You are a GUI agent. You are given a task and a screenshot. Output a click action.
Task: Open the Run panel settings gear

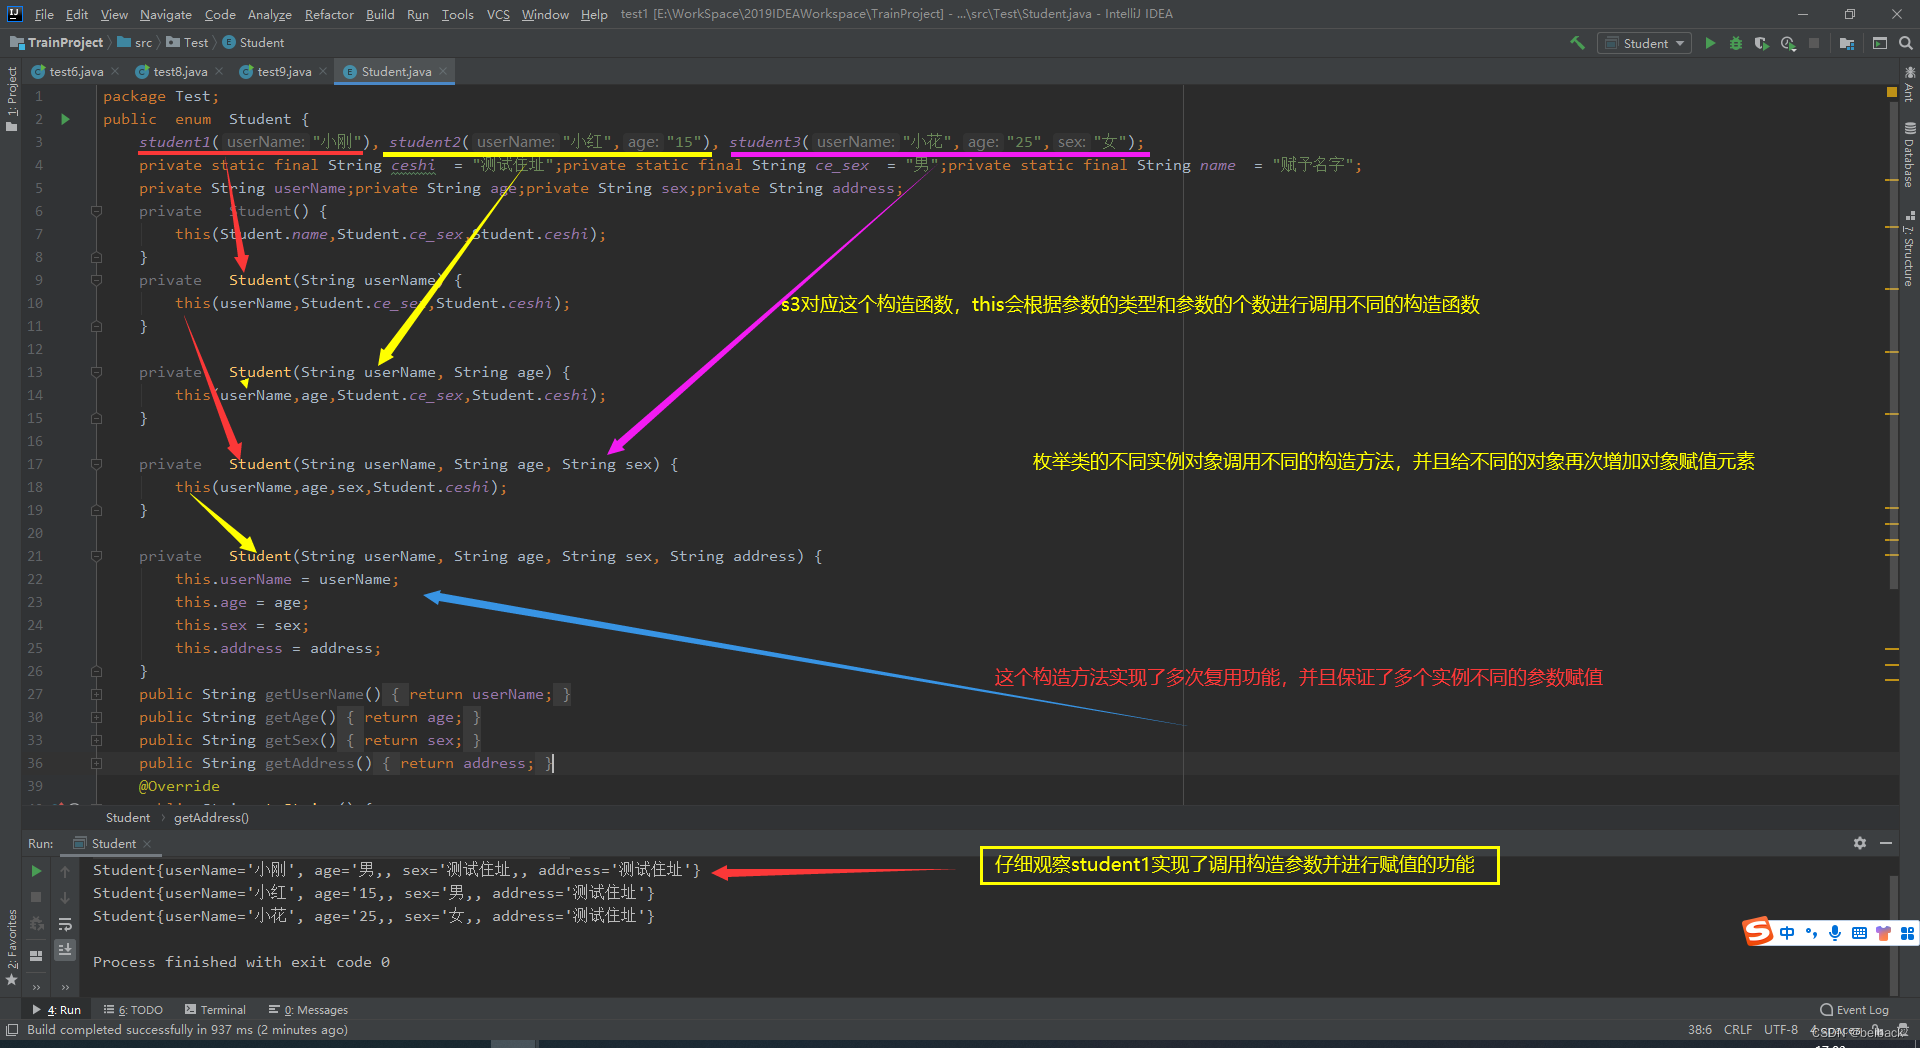click(1860, 843)
